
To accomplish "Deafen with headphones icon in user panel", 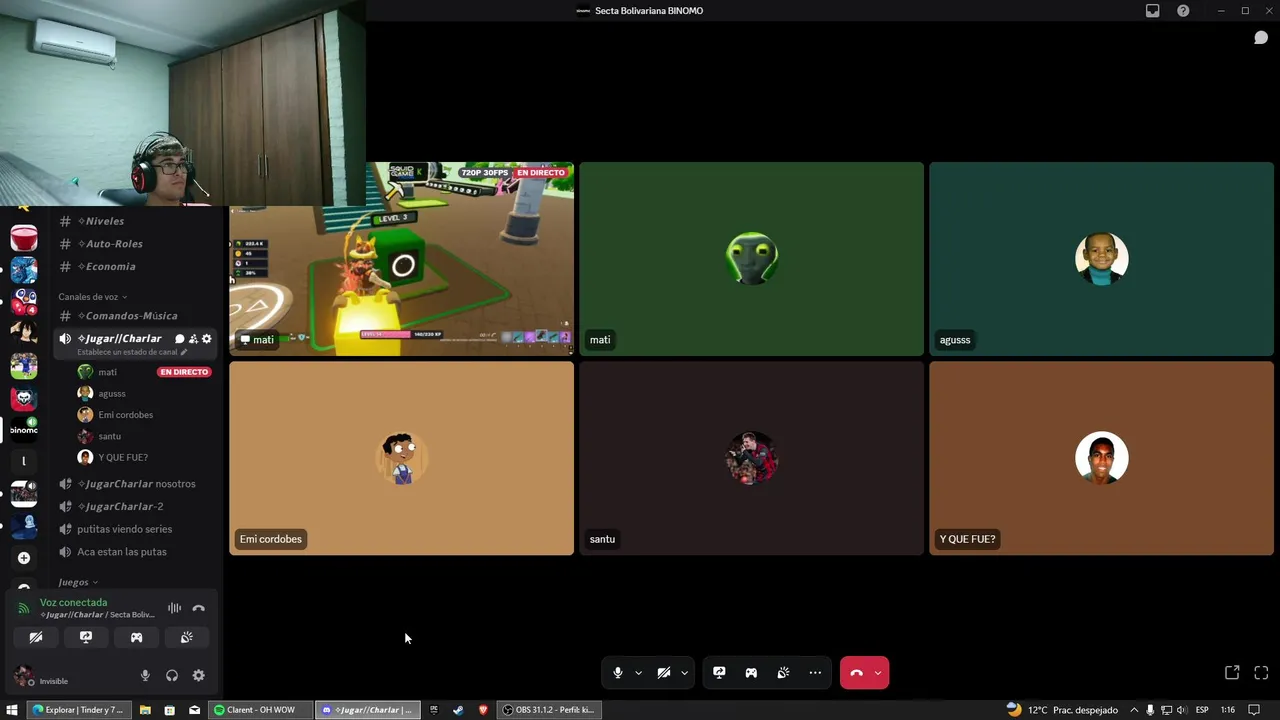I will coord(172,676).
